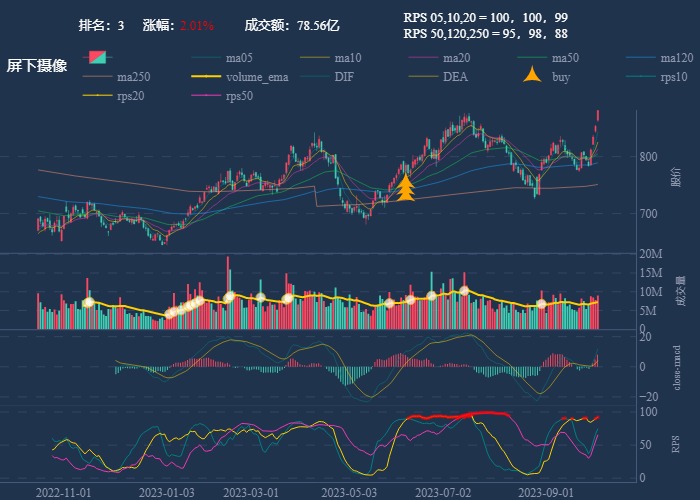Toggle the DIF series in legend

tap(343, 77)
